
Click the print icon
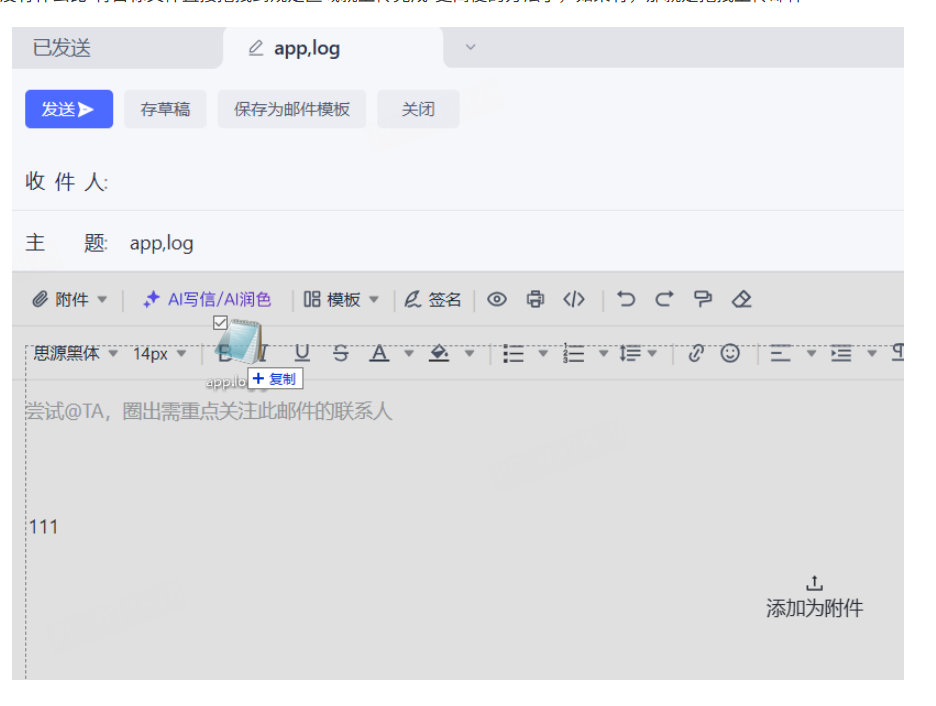[x=535, y=299]
